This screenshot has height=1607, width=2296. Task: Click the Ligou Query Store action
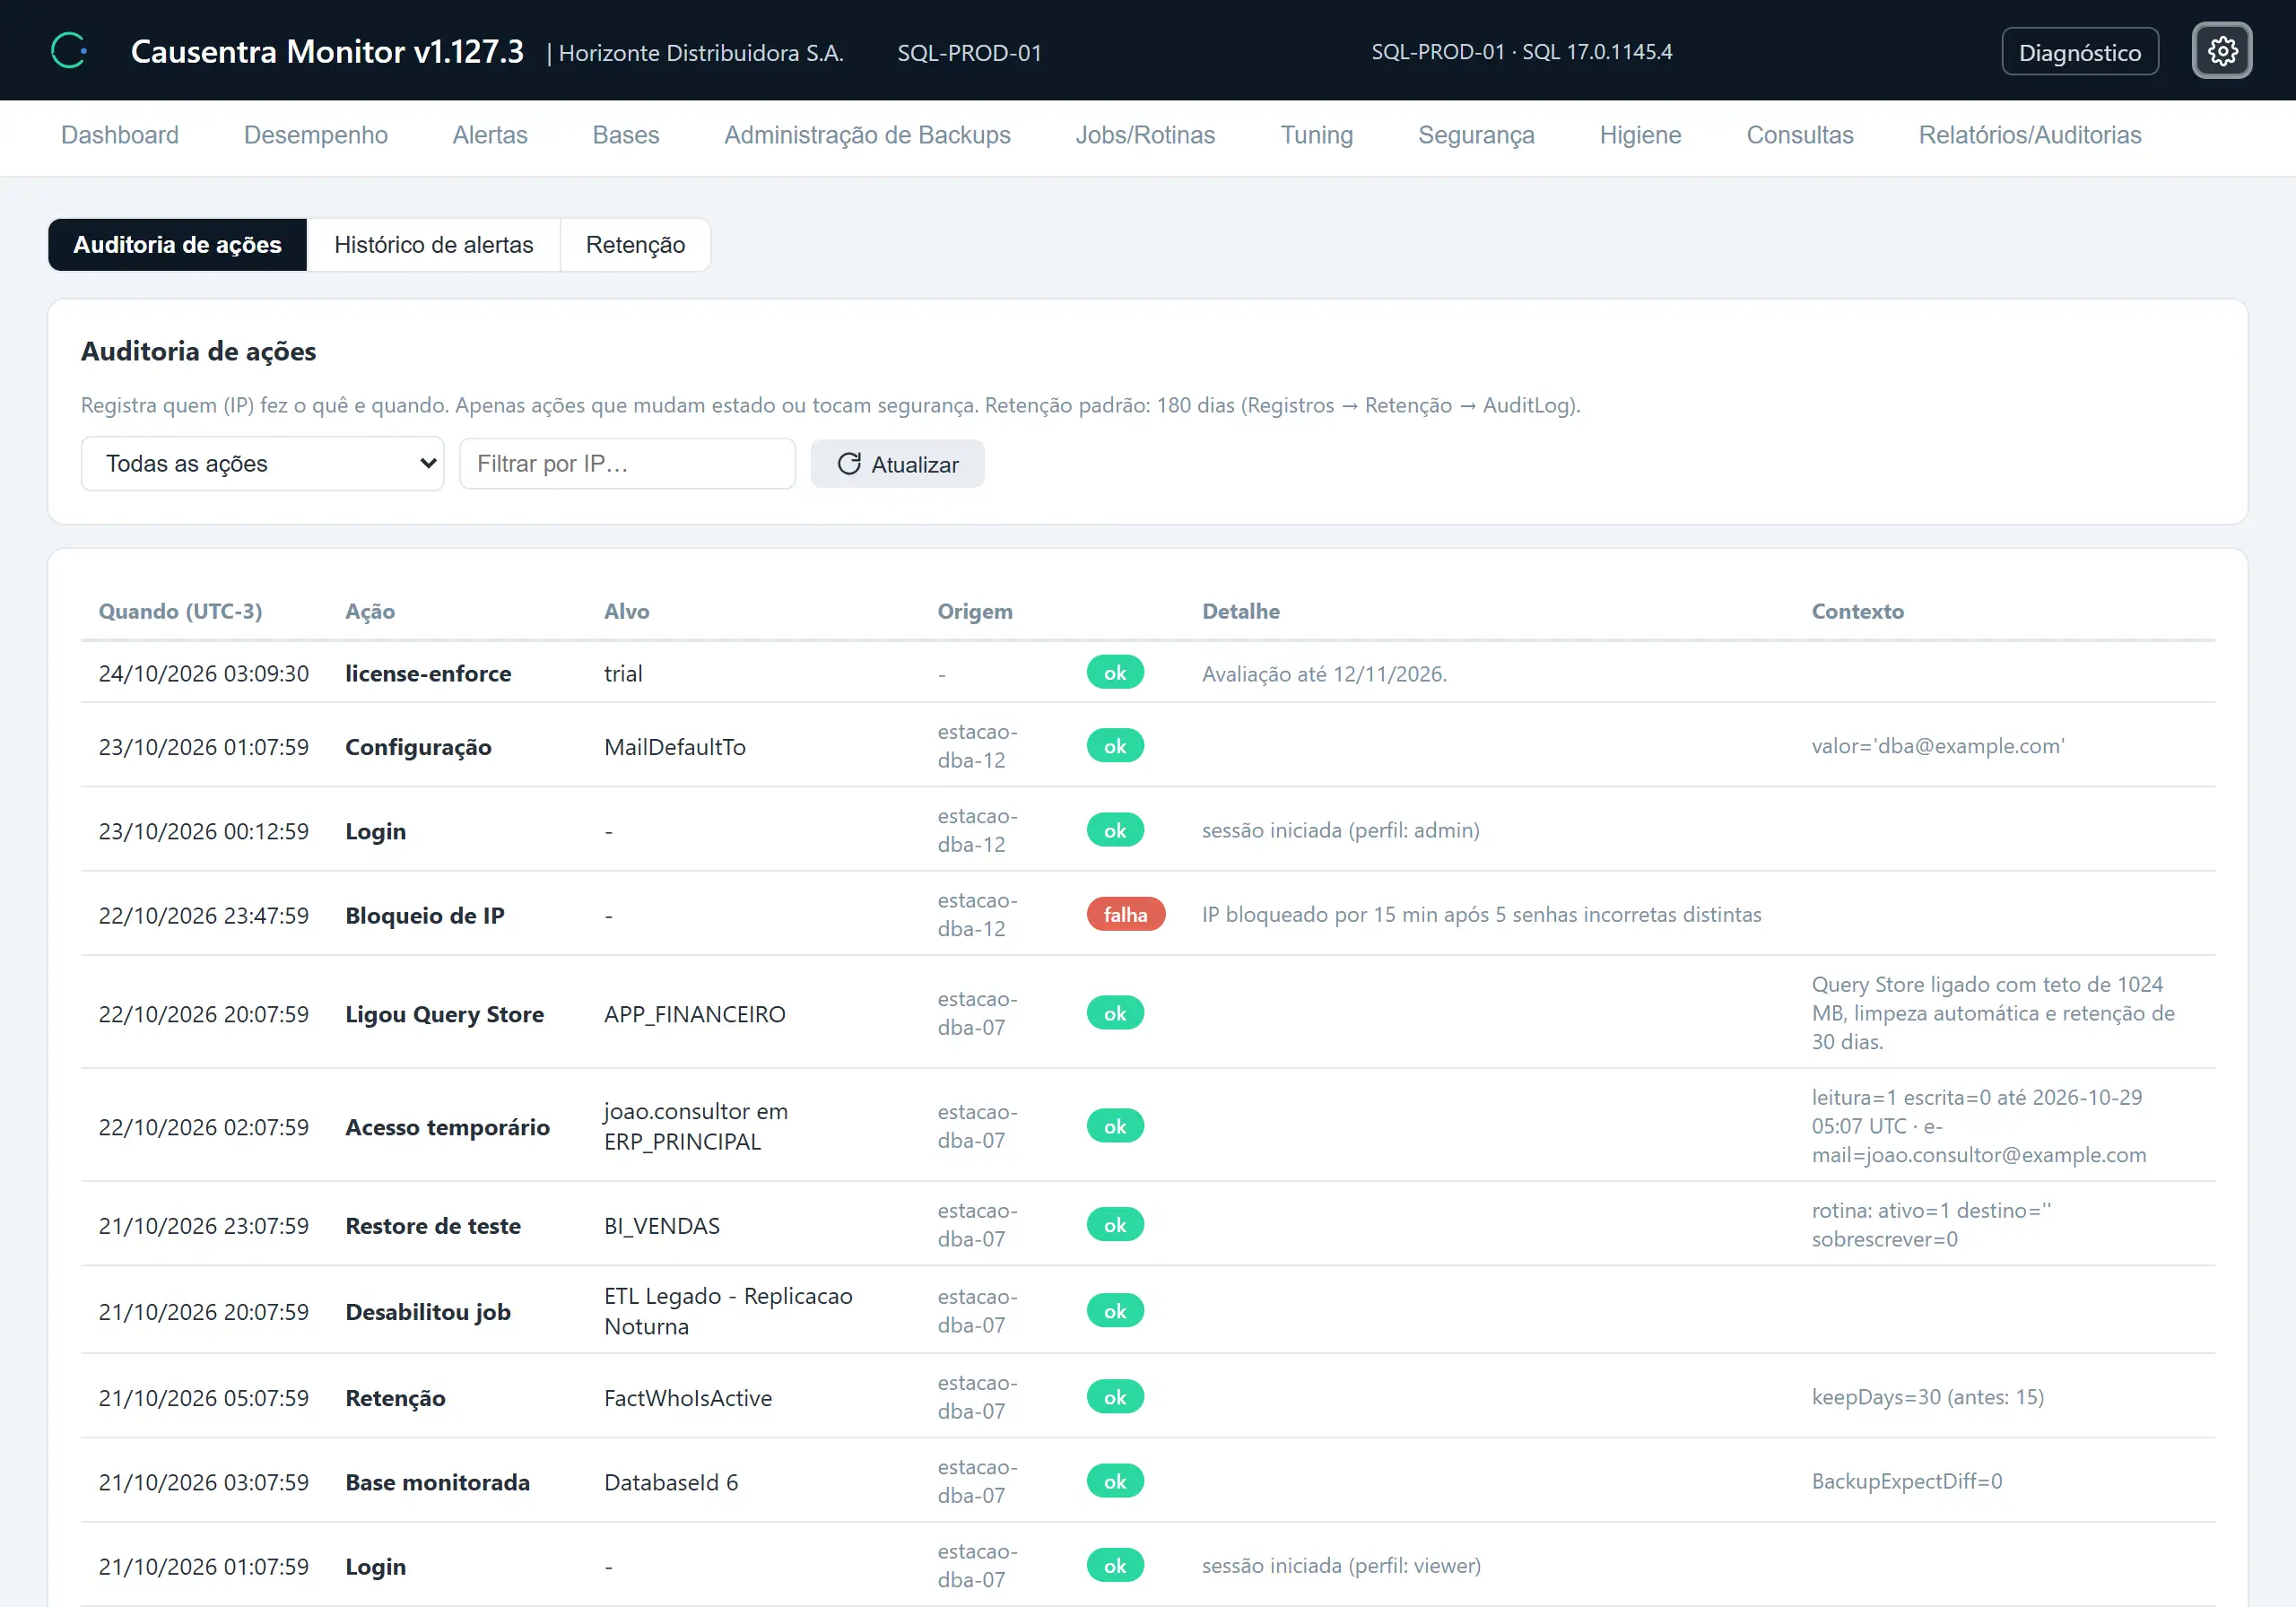tap(444, 1014)
